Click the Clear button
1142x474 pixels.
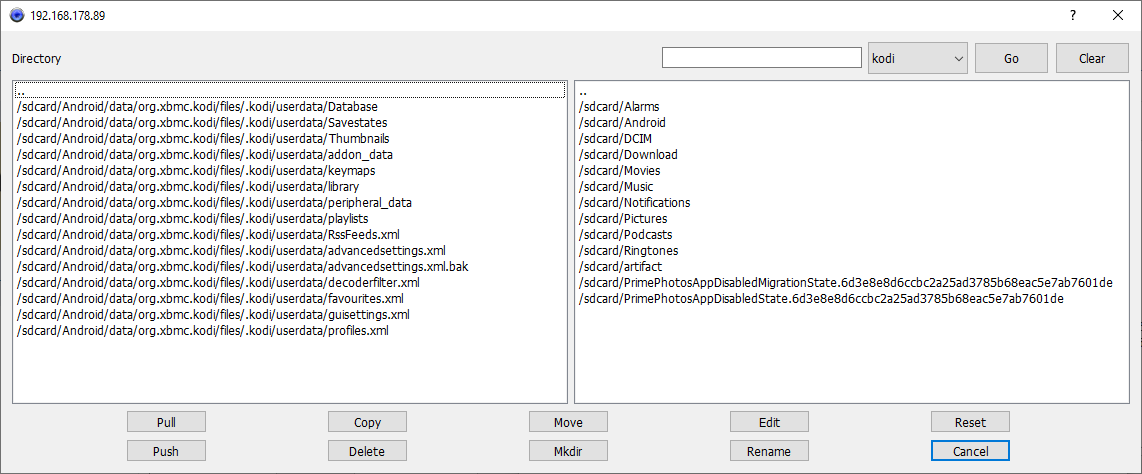(x=1092, y=58)
